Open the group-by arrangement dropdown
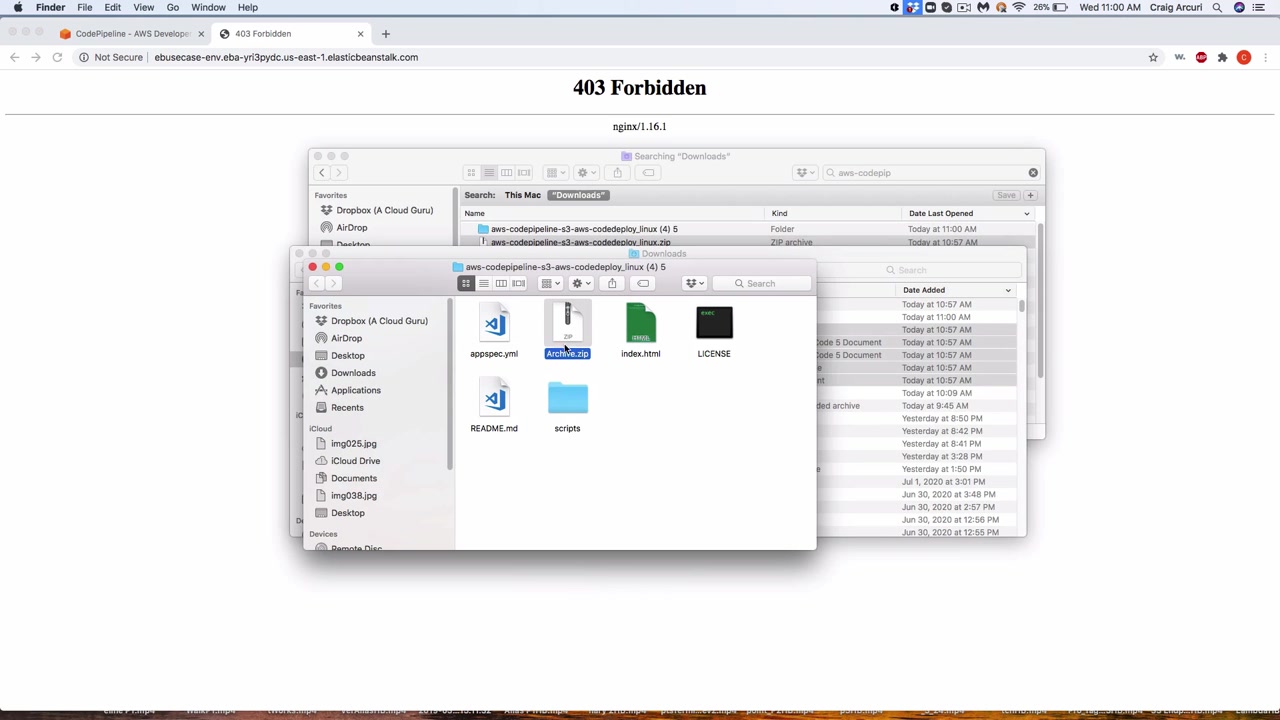The image size is (1280, 720). [x=550, y=283]
